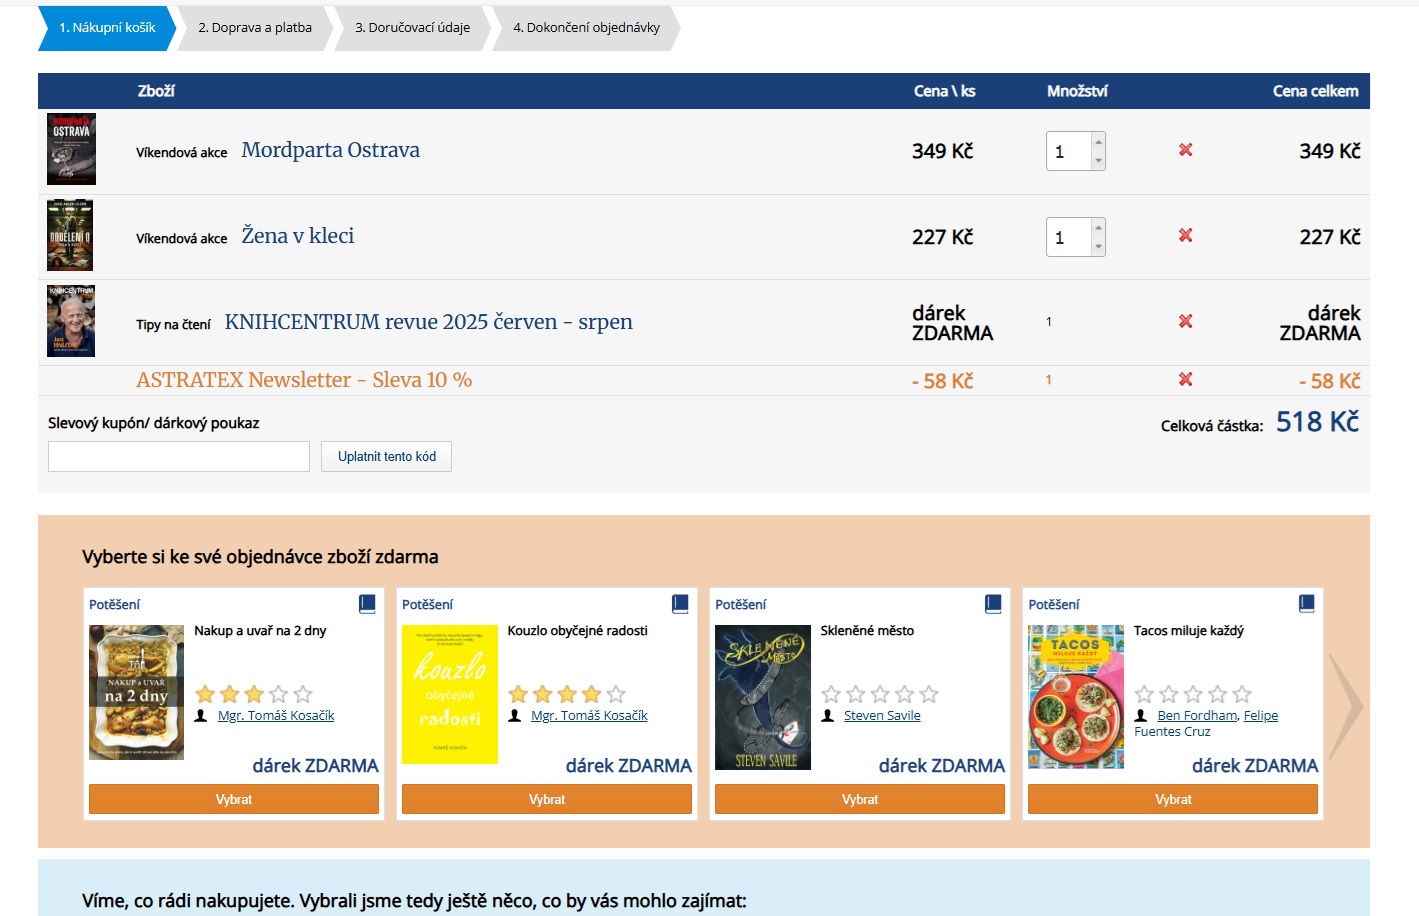Open author Steven Savile's page
Viewport: 1419px width, 916px height.
pos(881,716)
